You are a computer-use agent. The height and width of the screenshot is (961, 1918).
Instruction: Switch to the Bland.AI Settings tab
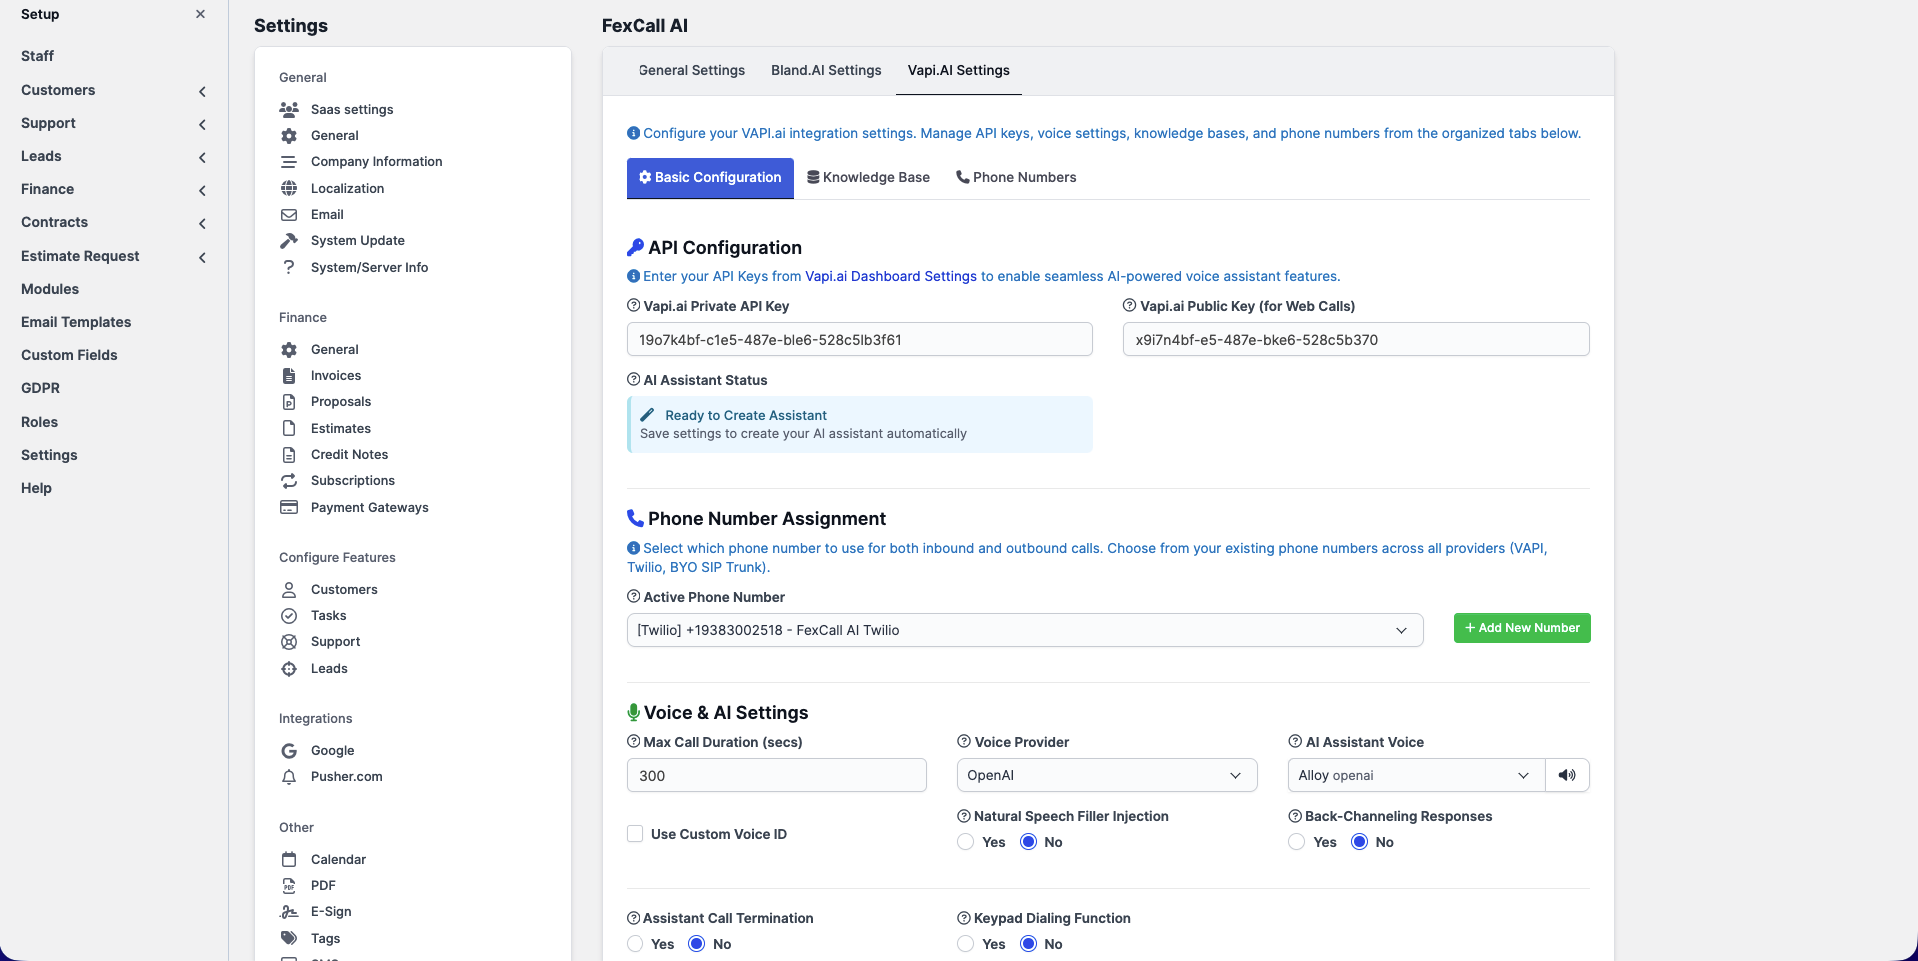coord(826,70)
